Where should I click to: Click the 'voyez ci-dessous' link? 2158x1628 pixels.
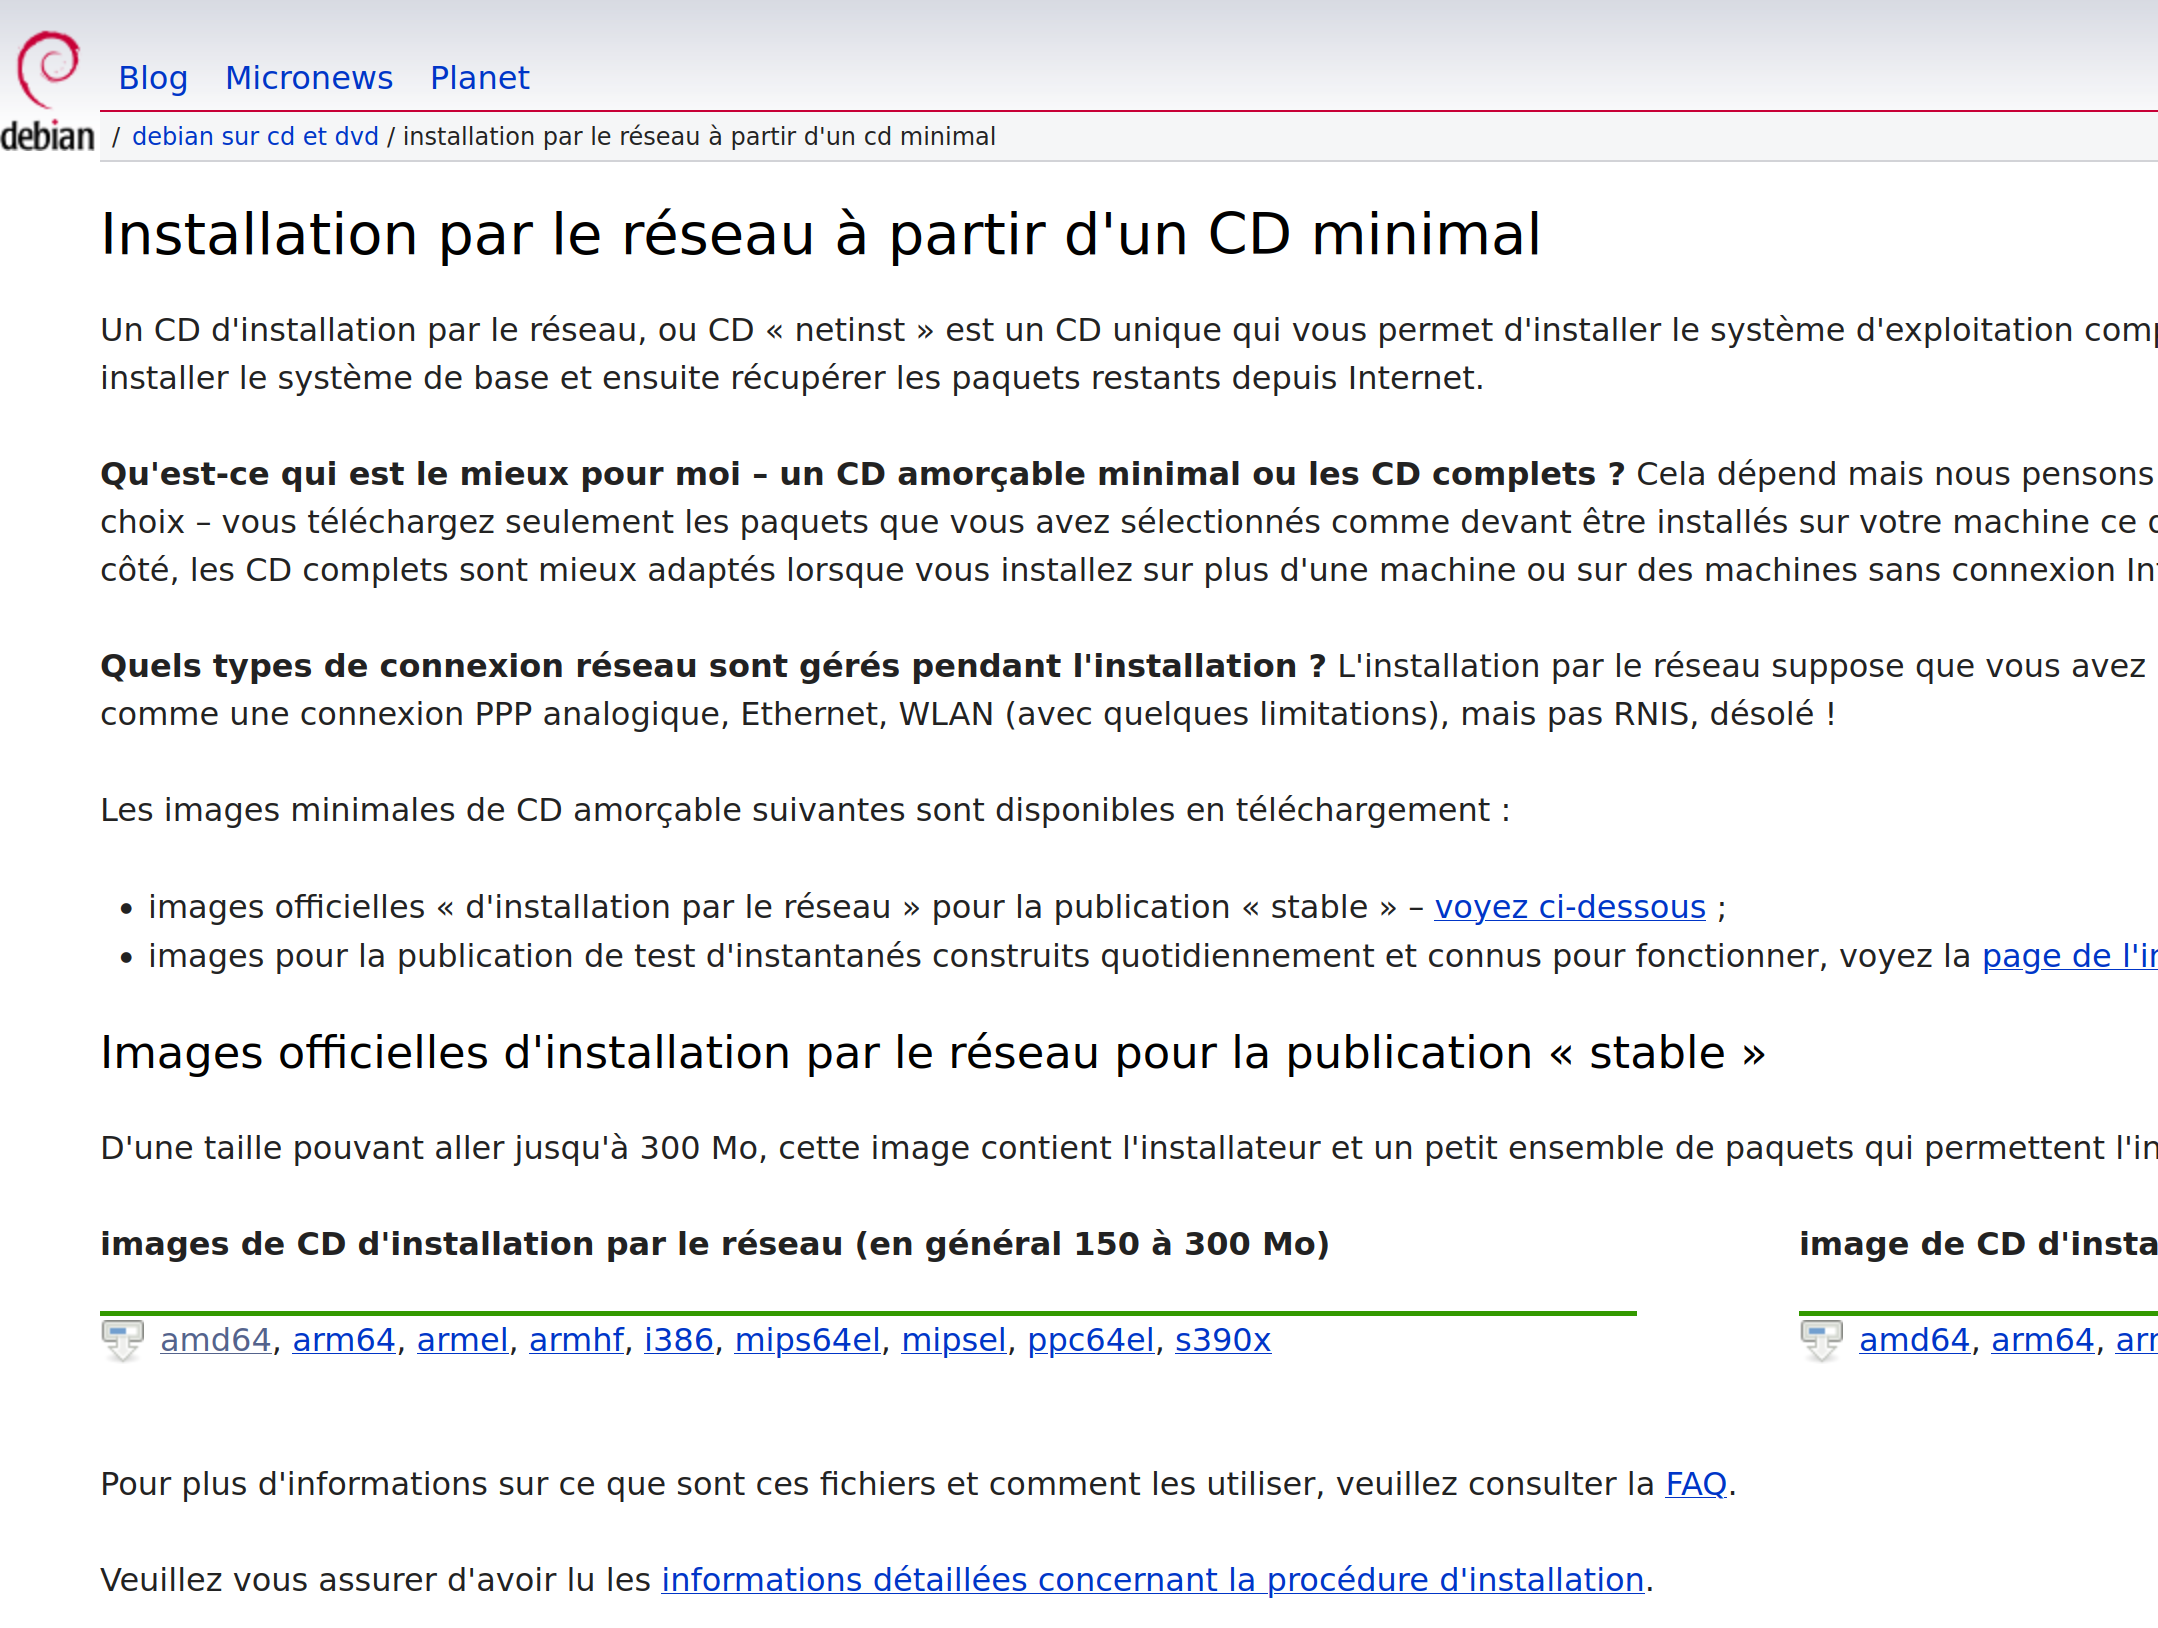pos(1569,907)
